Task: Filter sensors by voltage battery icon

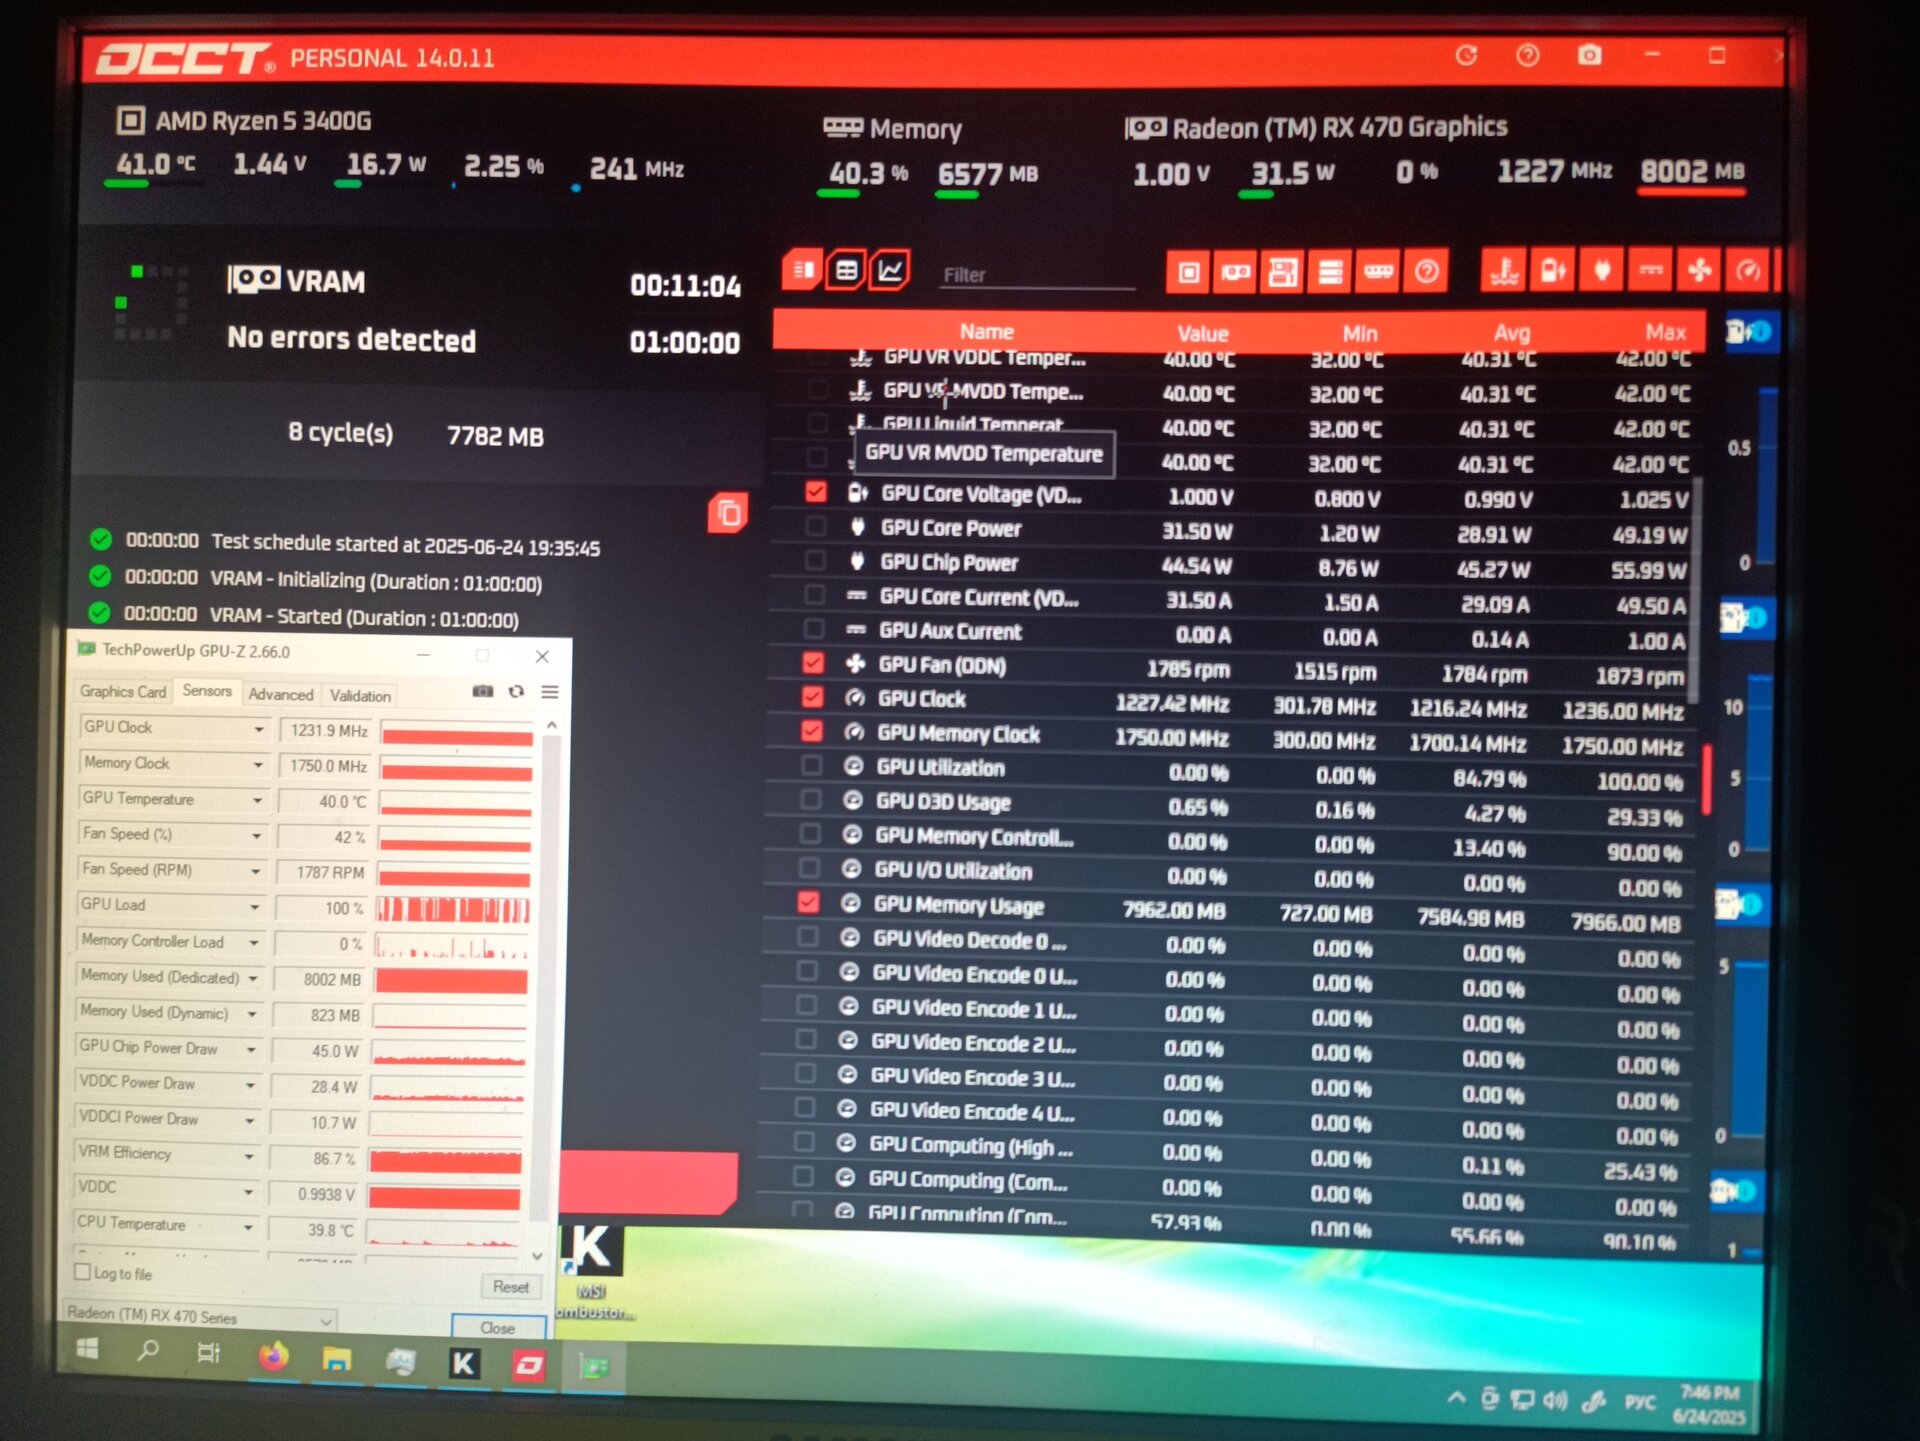Action: (1553, 270)
